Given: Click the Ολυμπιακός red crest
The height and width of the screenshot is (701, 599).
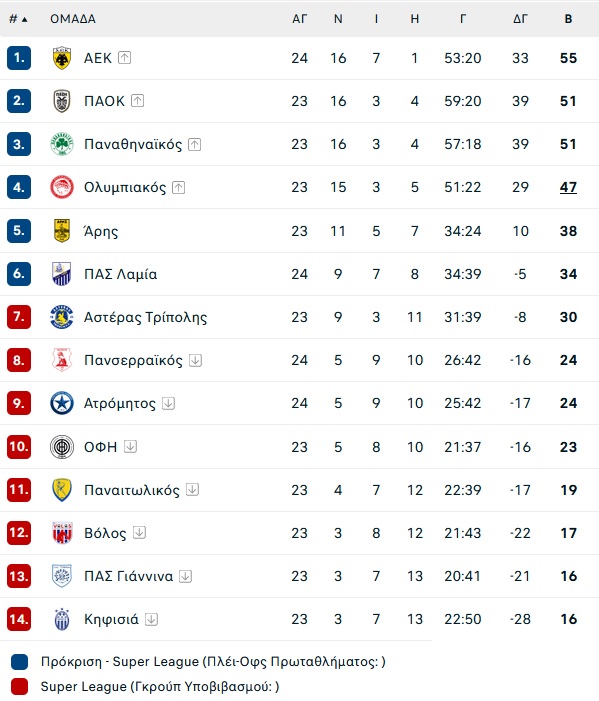Looking at the screenshot, I should (x=62, y=187).
